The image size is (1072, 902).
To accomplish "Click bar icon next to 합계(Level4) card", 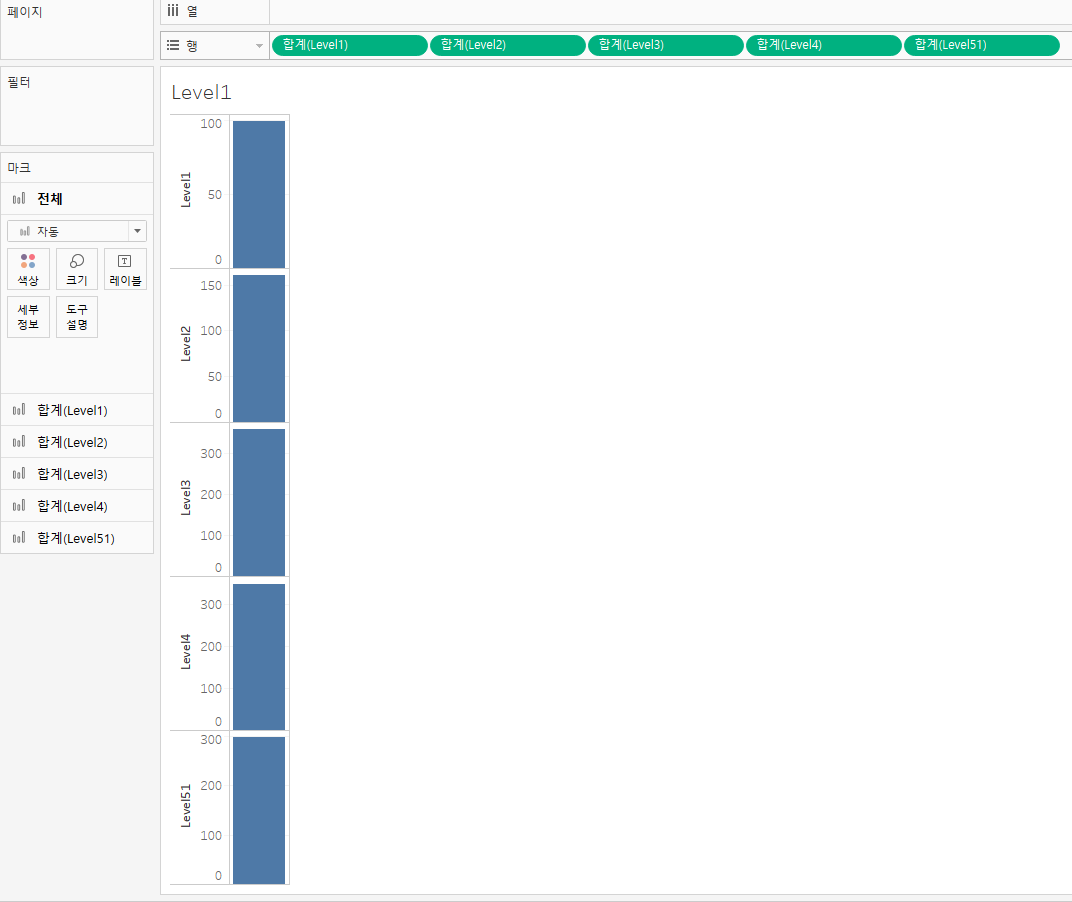I will coord(19,506).
